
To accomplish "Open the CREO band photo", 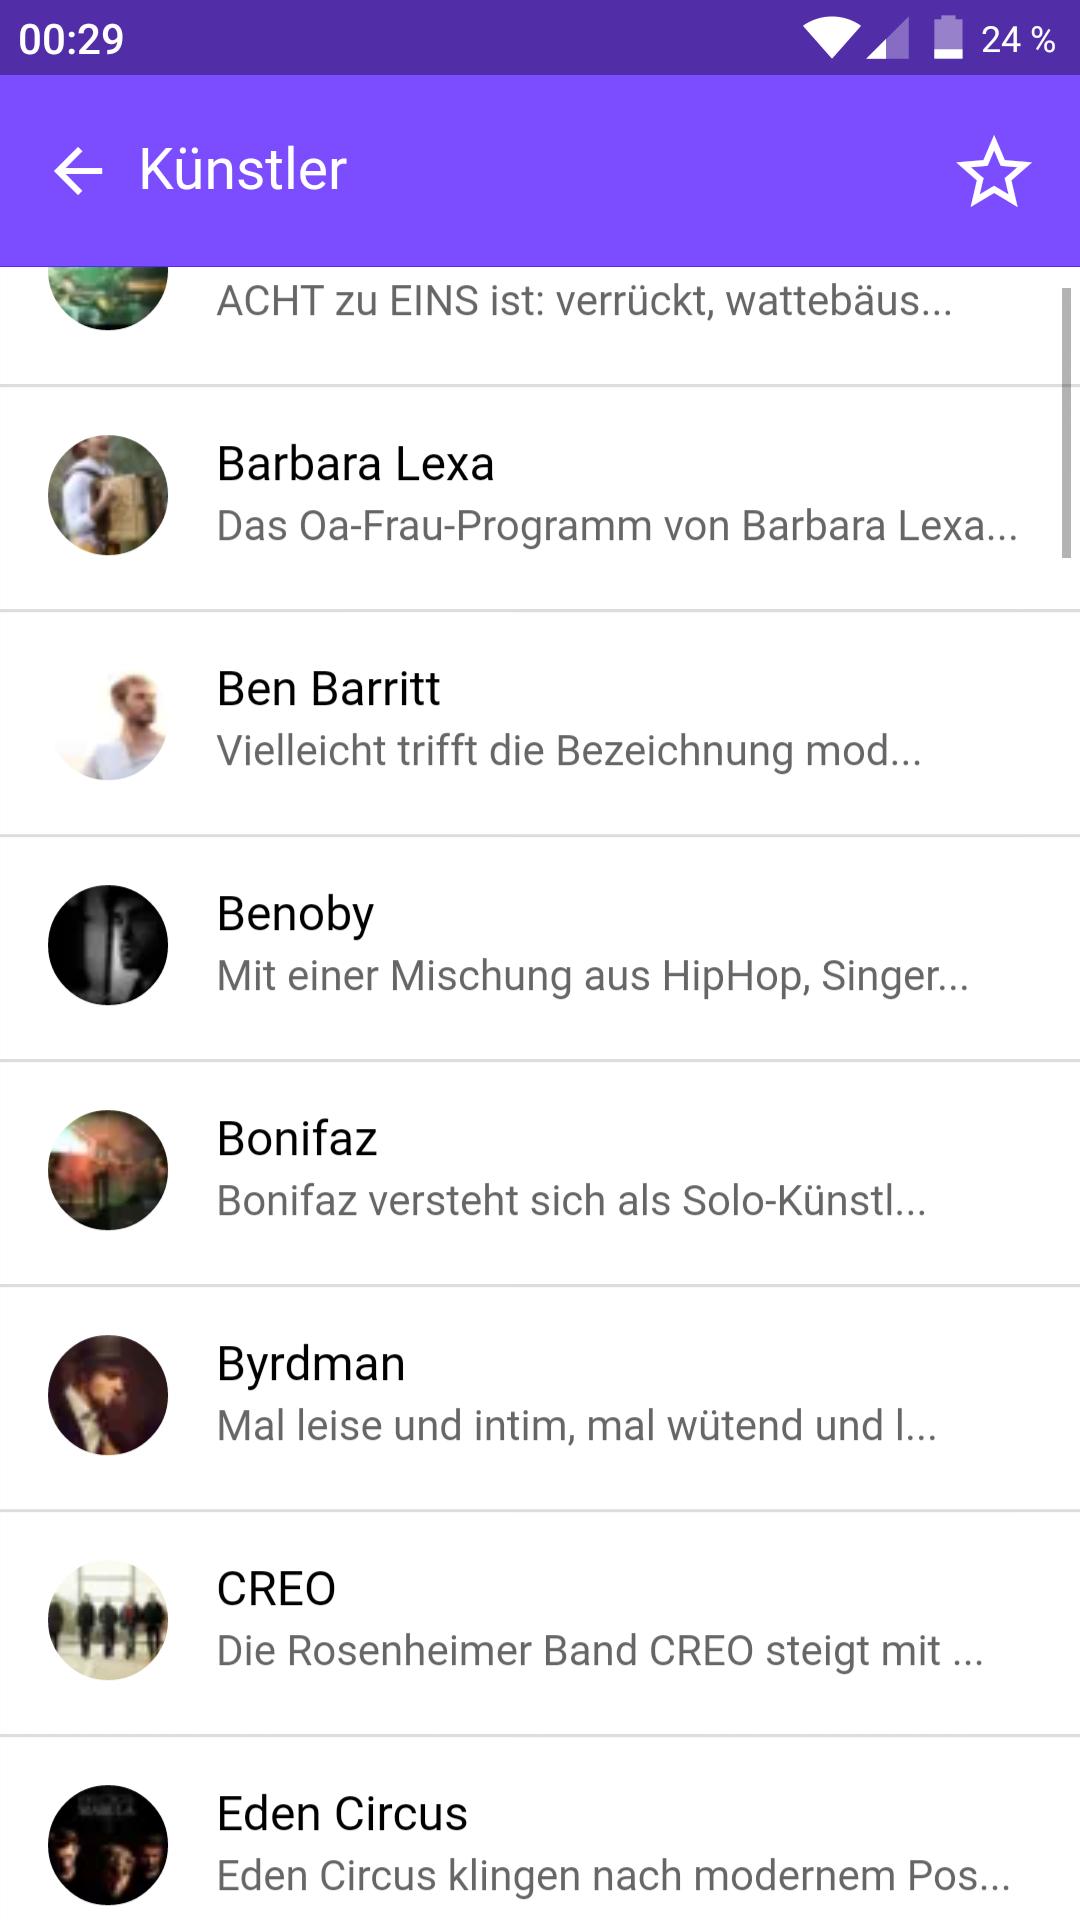I will [108, 1620].
